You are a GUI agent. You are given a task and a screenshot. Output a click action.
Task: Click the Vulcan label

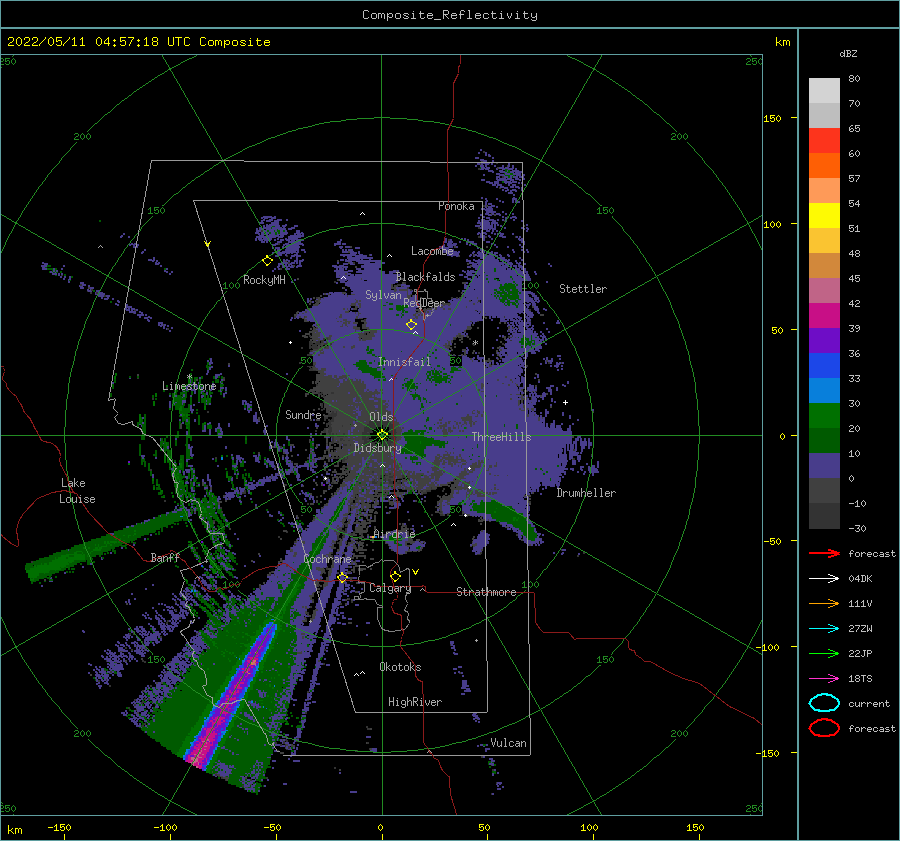point(509,743)
